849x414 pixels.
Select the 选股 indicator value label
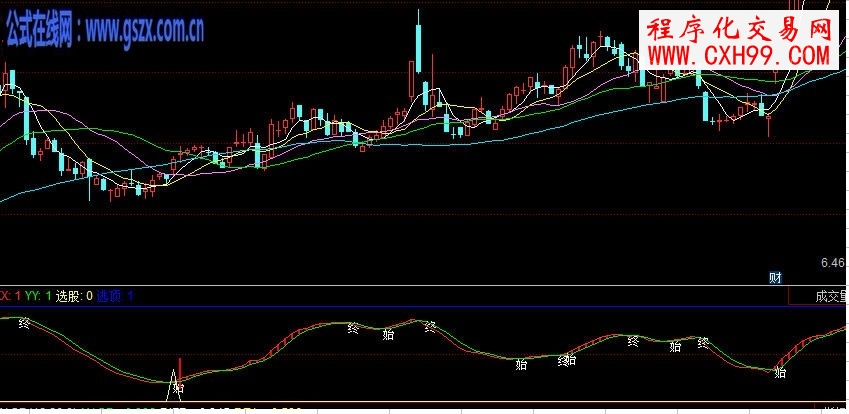click(74, 296)
